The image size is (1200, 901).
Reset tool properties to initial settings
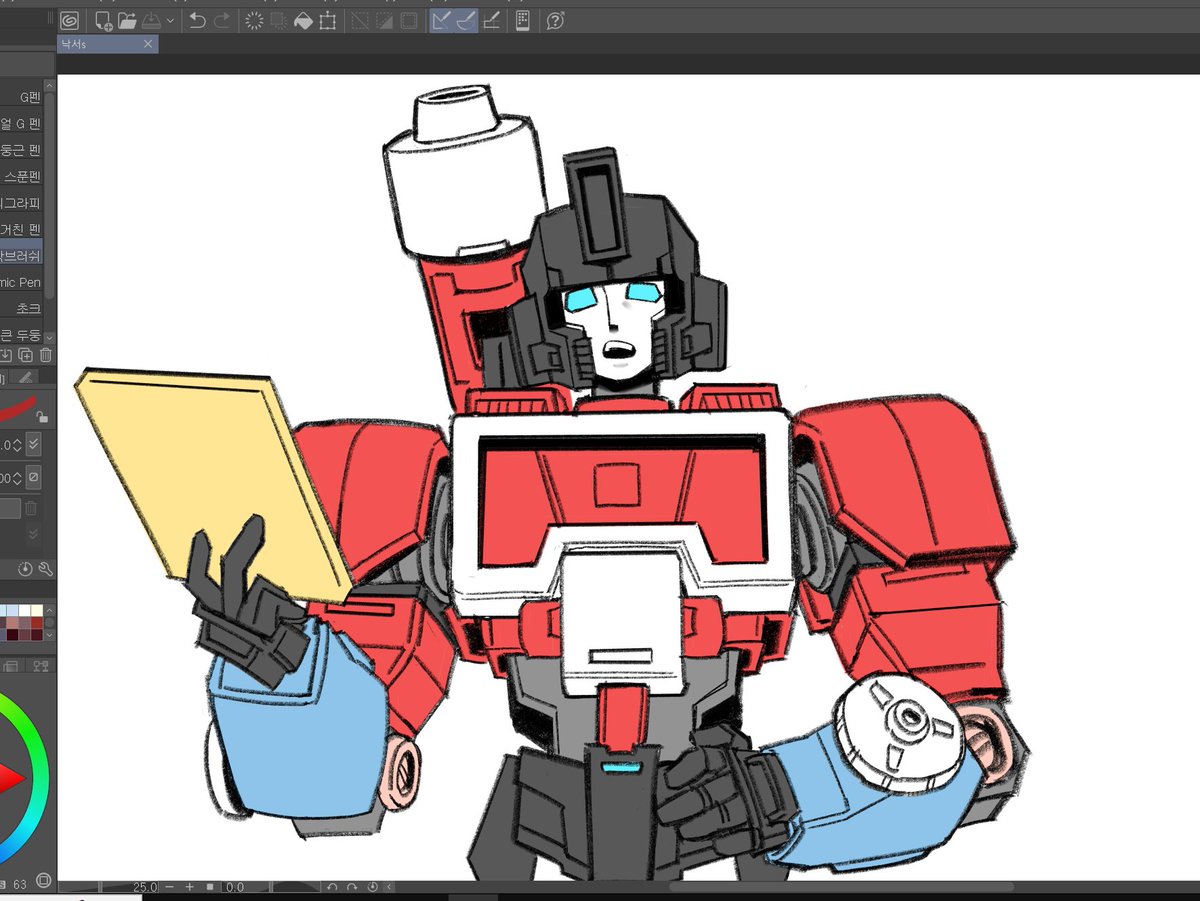click(x=26, y=569)
